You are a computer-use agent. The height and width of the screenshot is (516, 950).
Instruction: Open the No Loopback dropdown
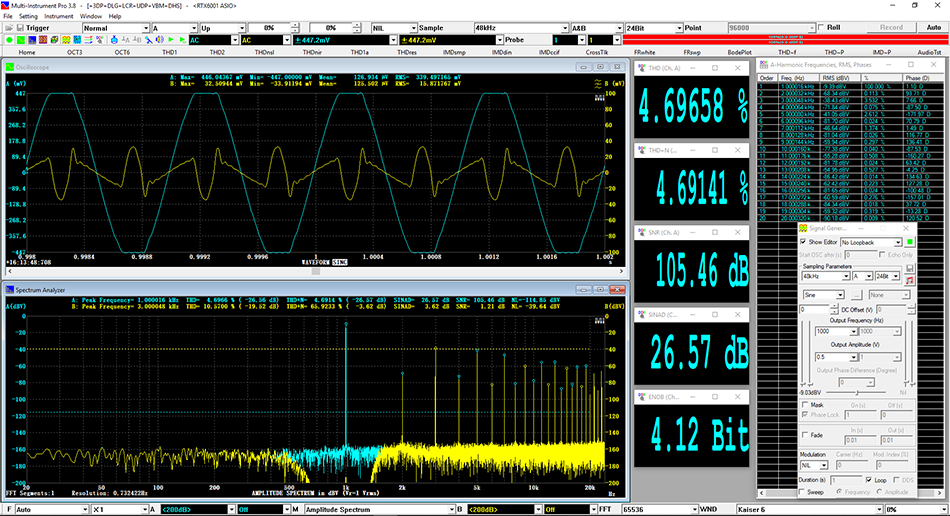coord(871,242)
